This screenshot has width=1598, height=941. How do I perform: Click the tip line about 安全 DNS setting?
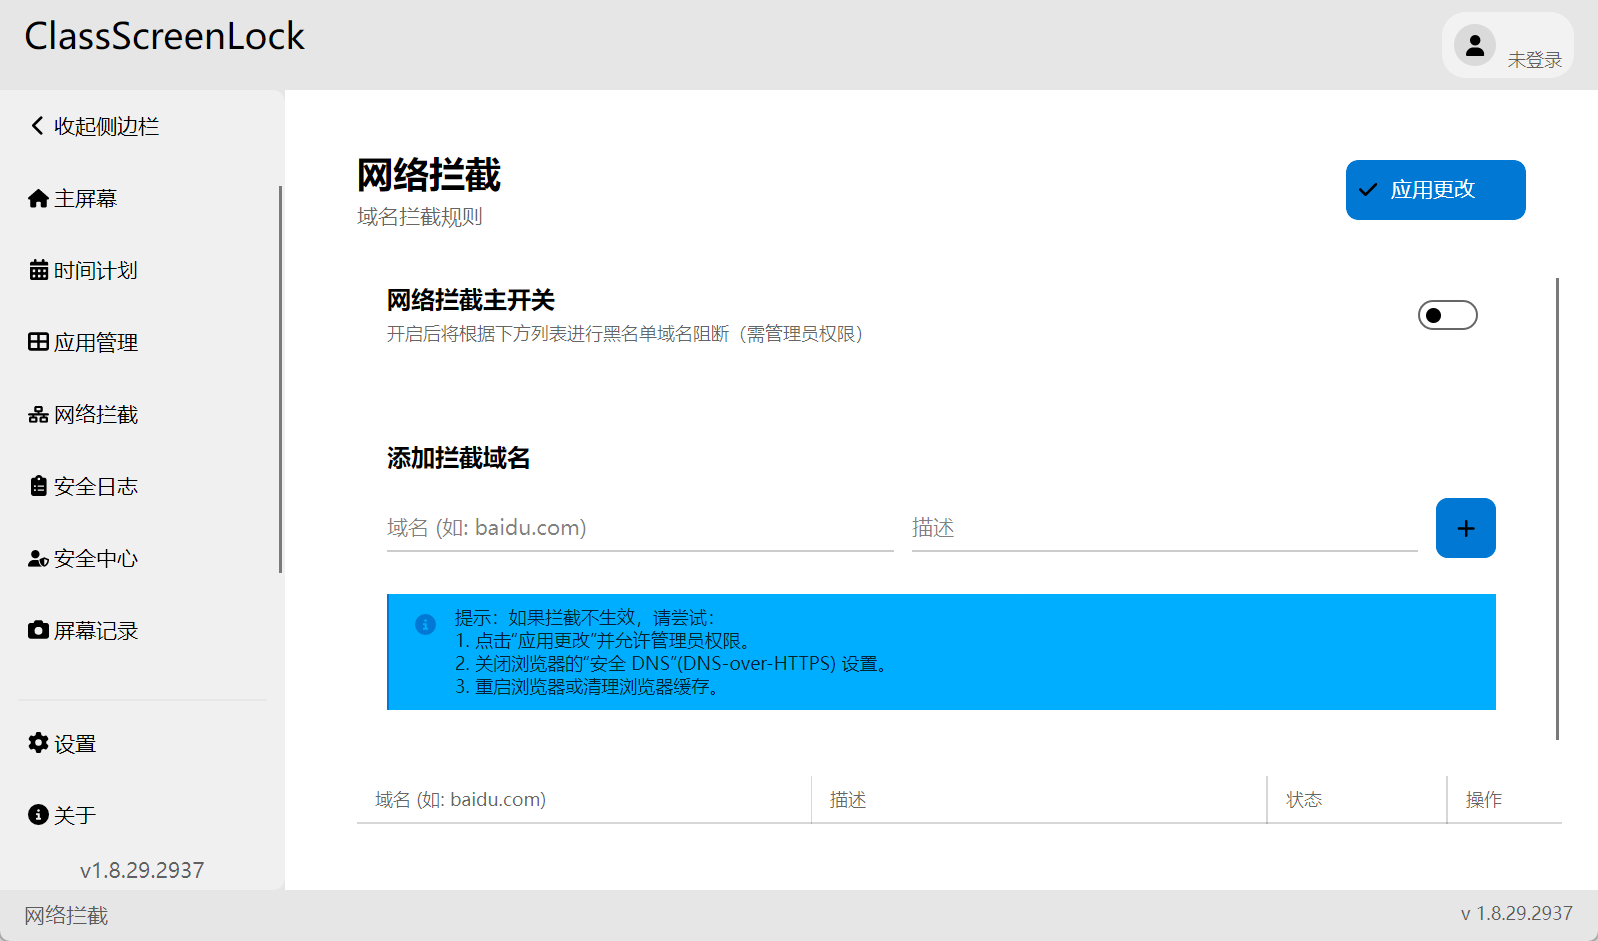pos(672,664)
